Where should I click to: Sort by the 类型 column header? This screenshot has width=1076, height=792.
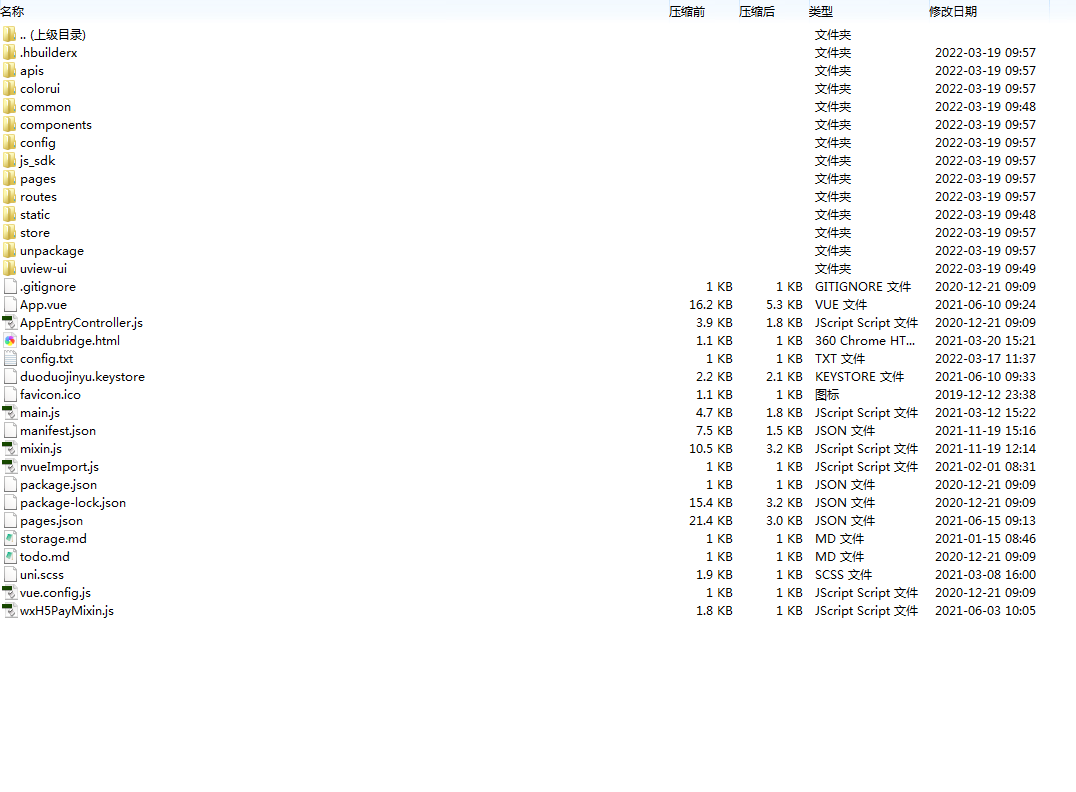[821, 12]
